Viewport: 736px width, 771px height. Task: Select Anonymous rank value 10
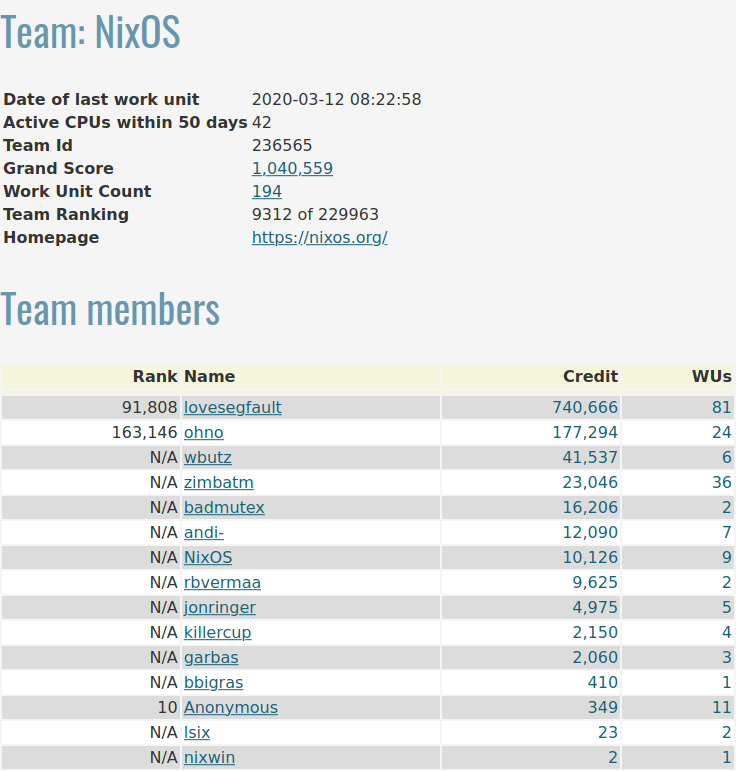168,708
